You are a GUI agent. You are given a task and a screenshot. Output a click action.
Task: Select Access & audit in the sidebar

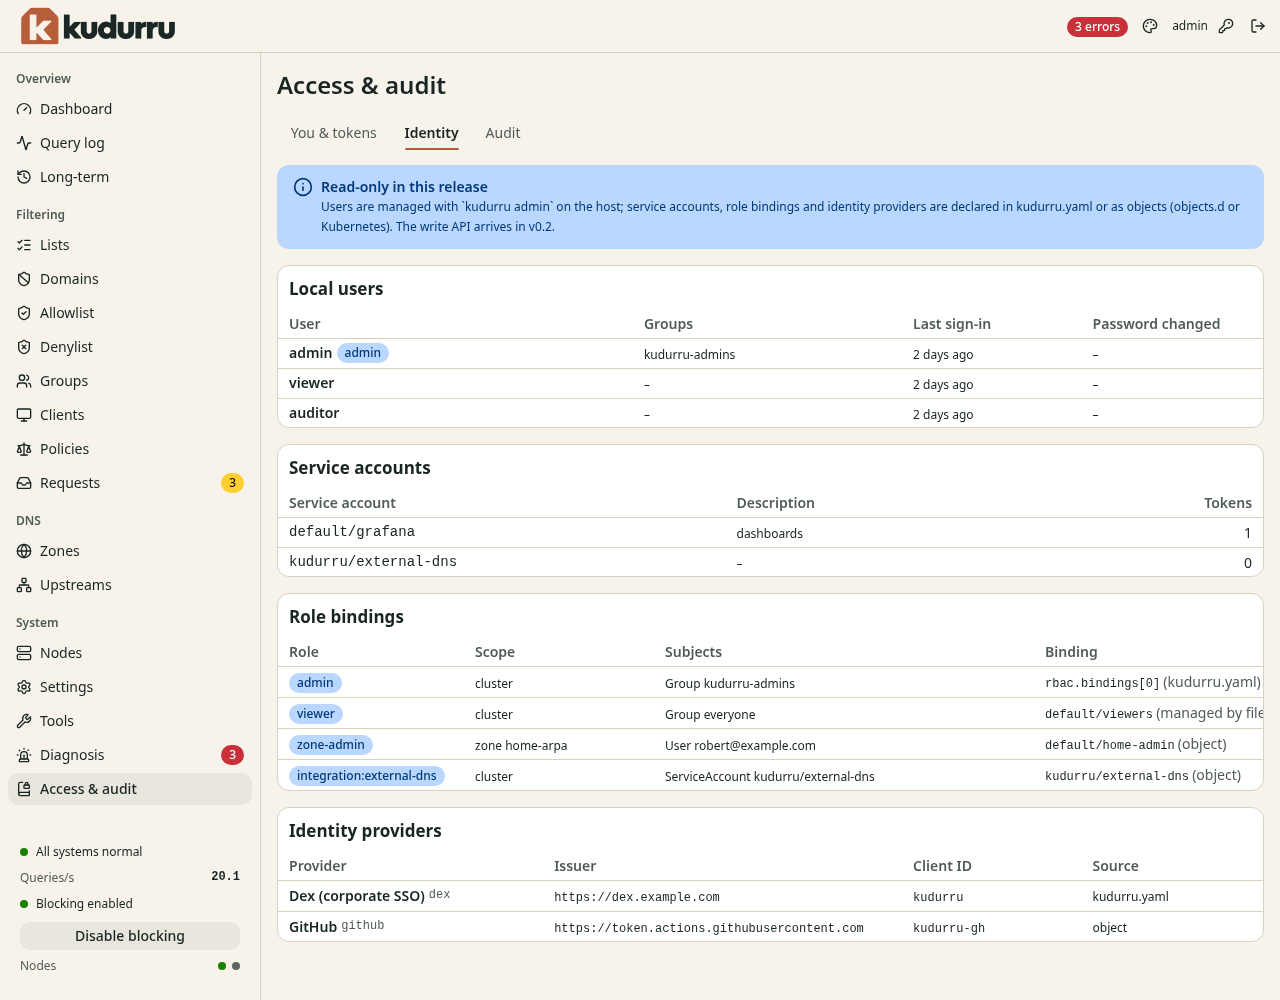[x=130, y=789]
